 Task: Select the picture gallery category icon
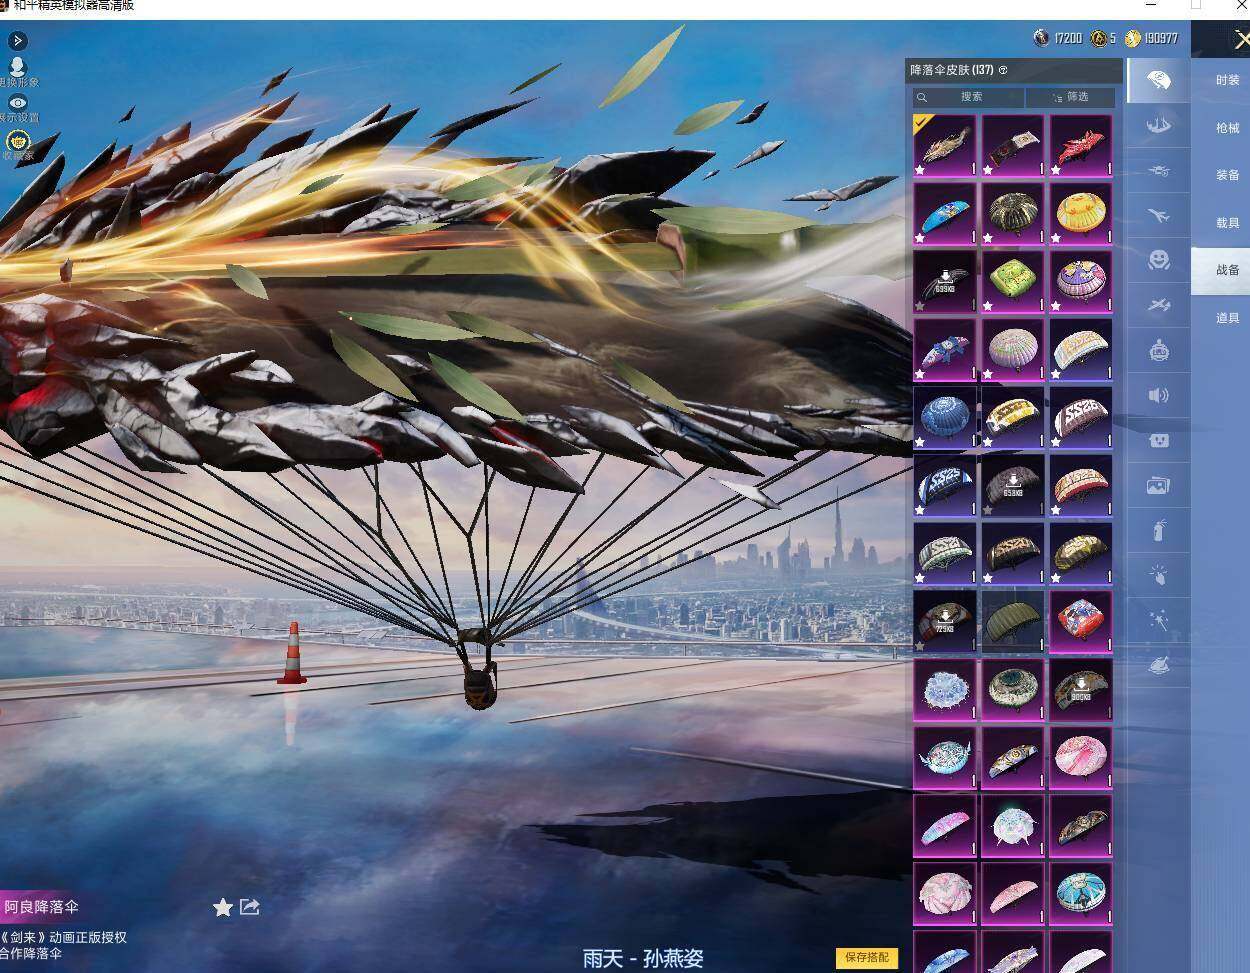point(1159,485)
